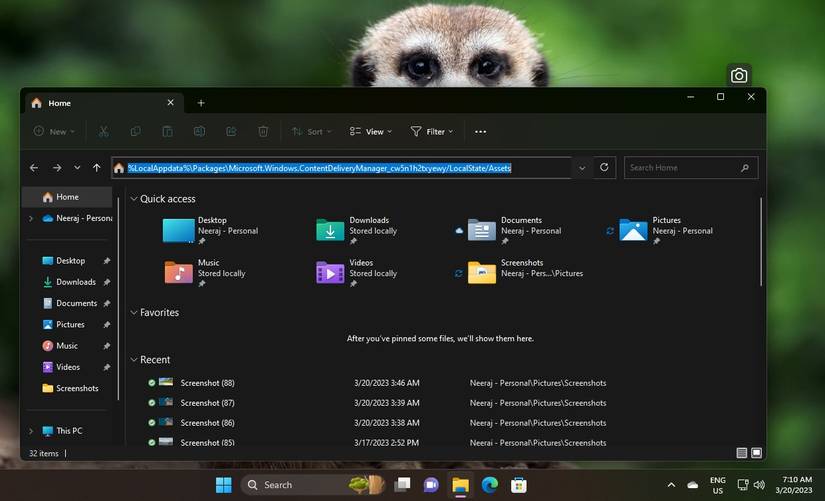This screenshot has width=825, height=501.
Task: Click the Search Home input field
Action: (x=685, y=168)
